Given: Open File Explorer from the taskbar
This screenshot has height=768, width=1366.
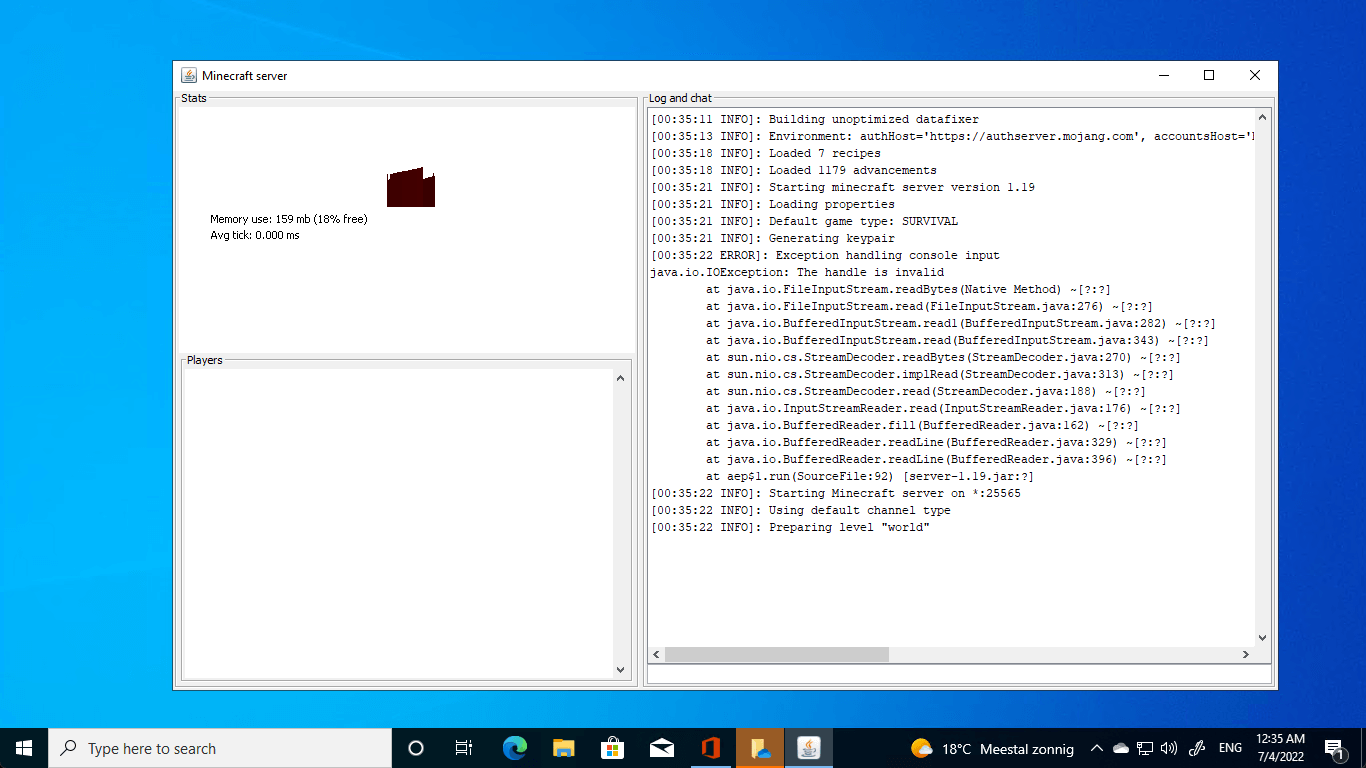Looking at the screenshot, I should coord(564,748).
